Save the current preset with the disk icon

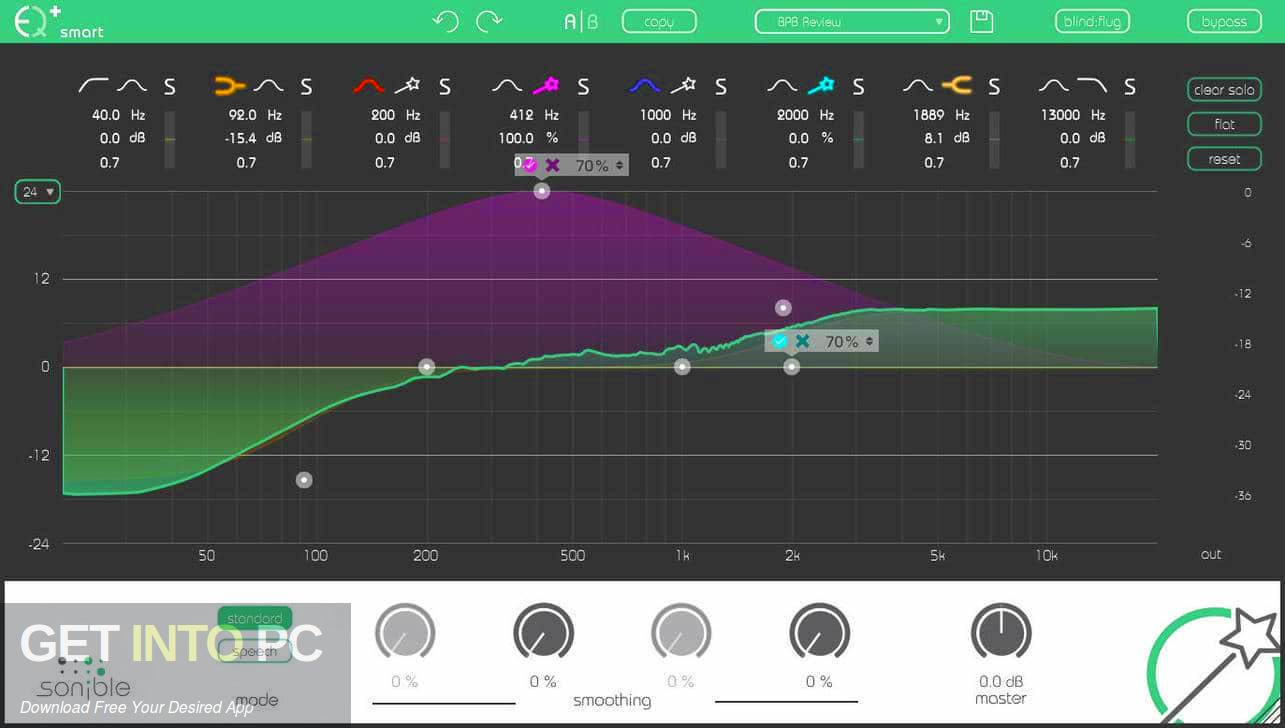pyautogui.click(x=982, y=21)
